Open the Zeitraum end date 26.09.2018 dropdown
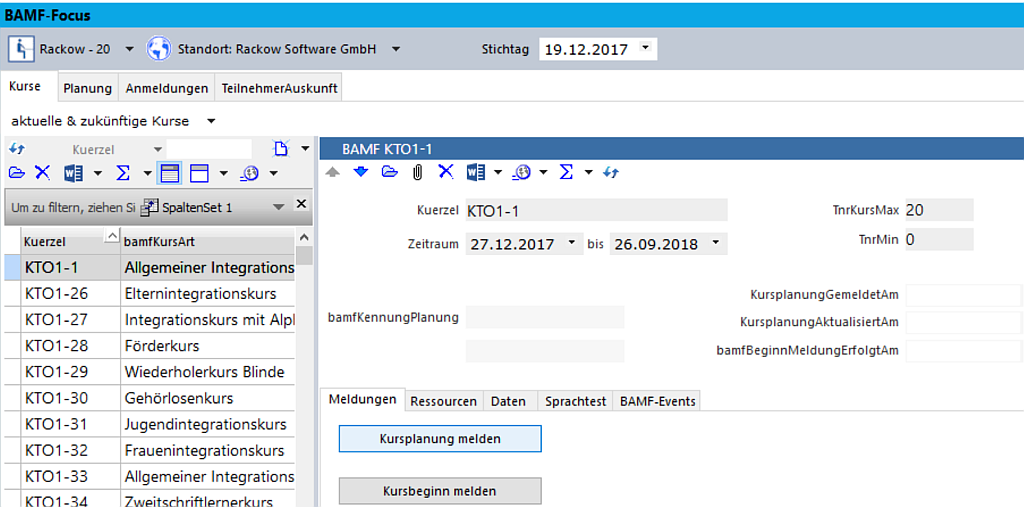Image resolution: width=1024 pixels, height=507 pixels. pyautogui.click(x=715, y=242)
